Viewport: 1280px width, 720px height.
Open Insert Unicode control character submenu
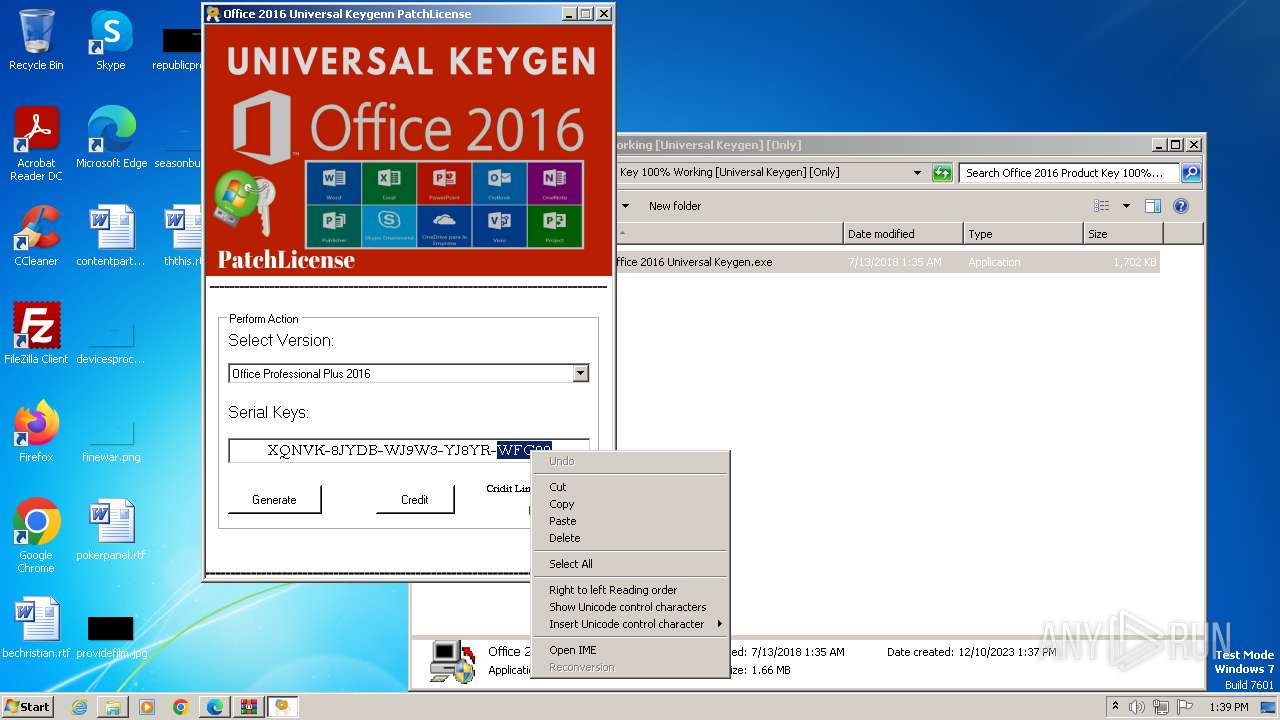pos(630,624)
